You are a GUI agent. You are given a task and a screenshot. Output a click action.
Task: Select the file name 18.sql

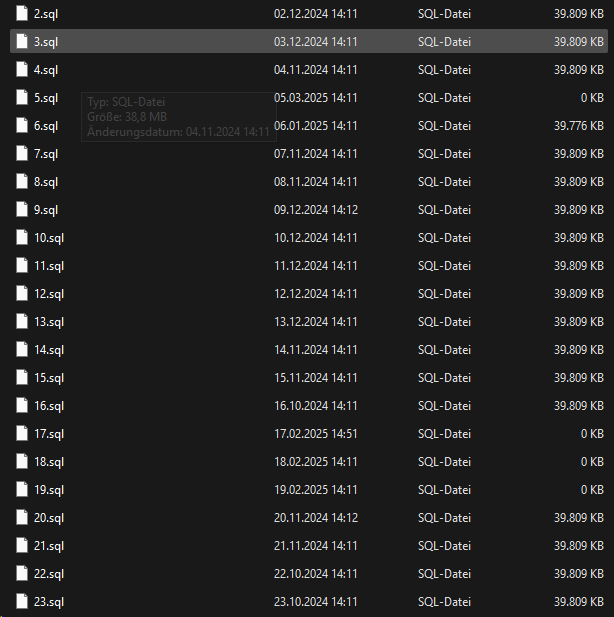49,462
